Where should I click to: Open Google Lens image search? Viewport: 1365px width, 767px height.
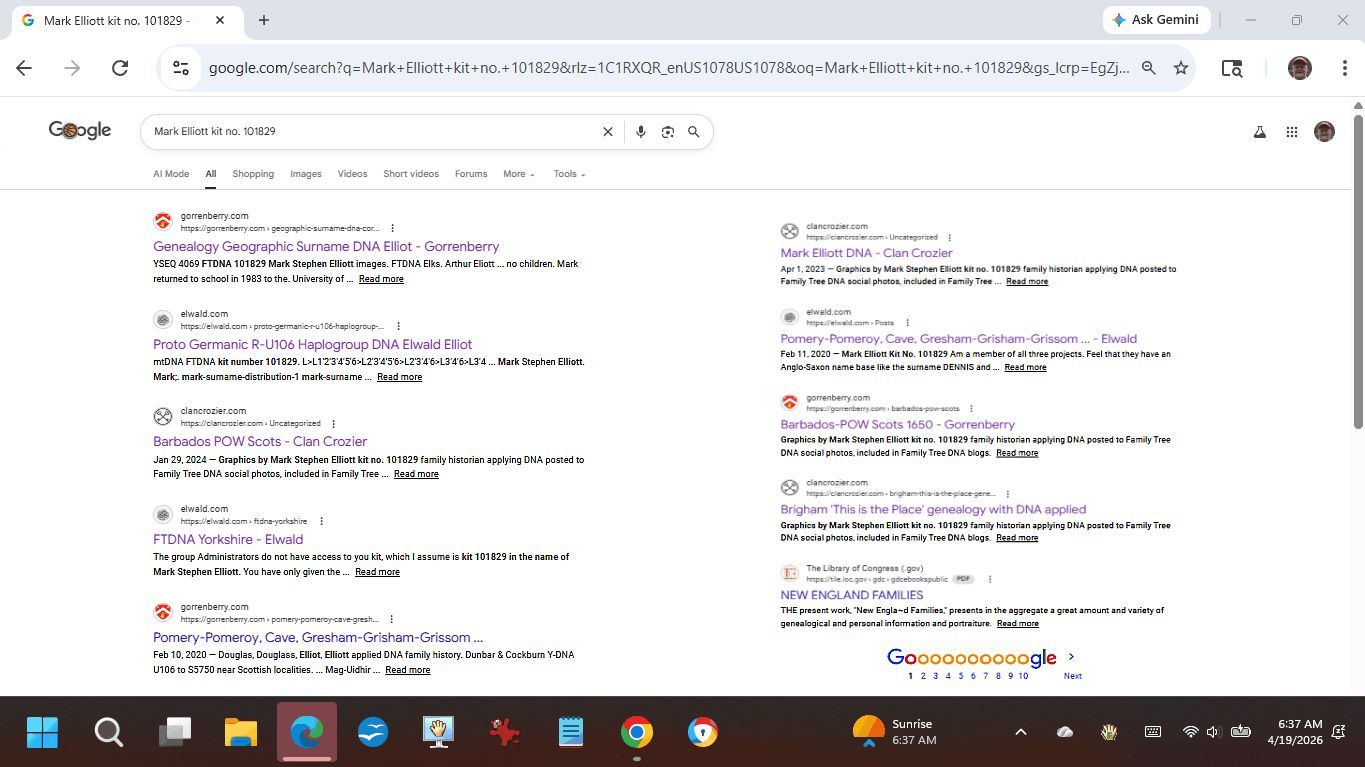(668, 132)
